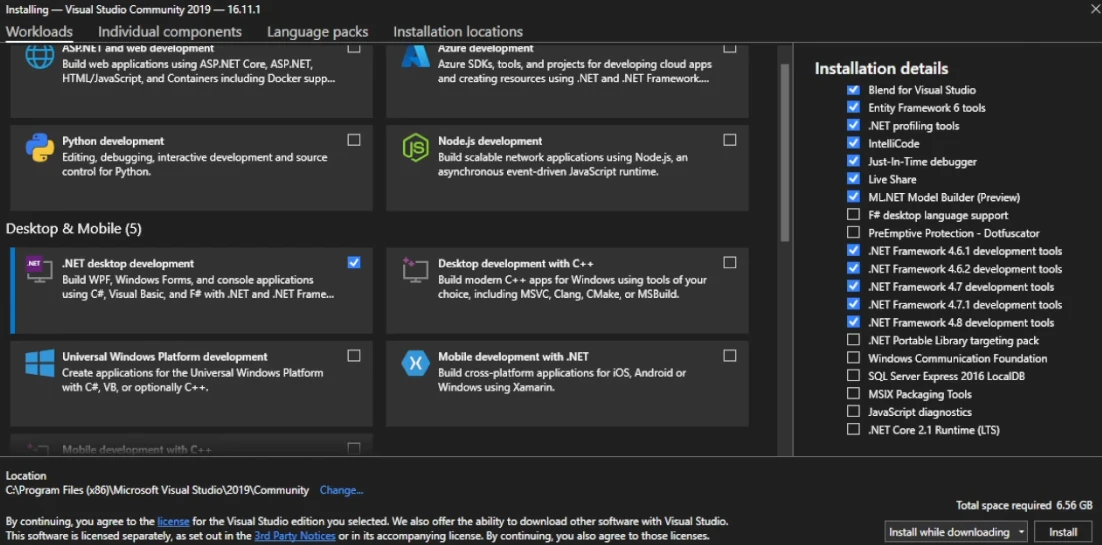The image size is (1102, 545).
Task: Select the Mobile development with .NET title
Action: click(x=513, y=357)
